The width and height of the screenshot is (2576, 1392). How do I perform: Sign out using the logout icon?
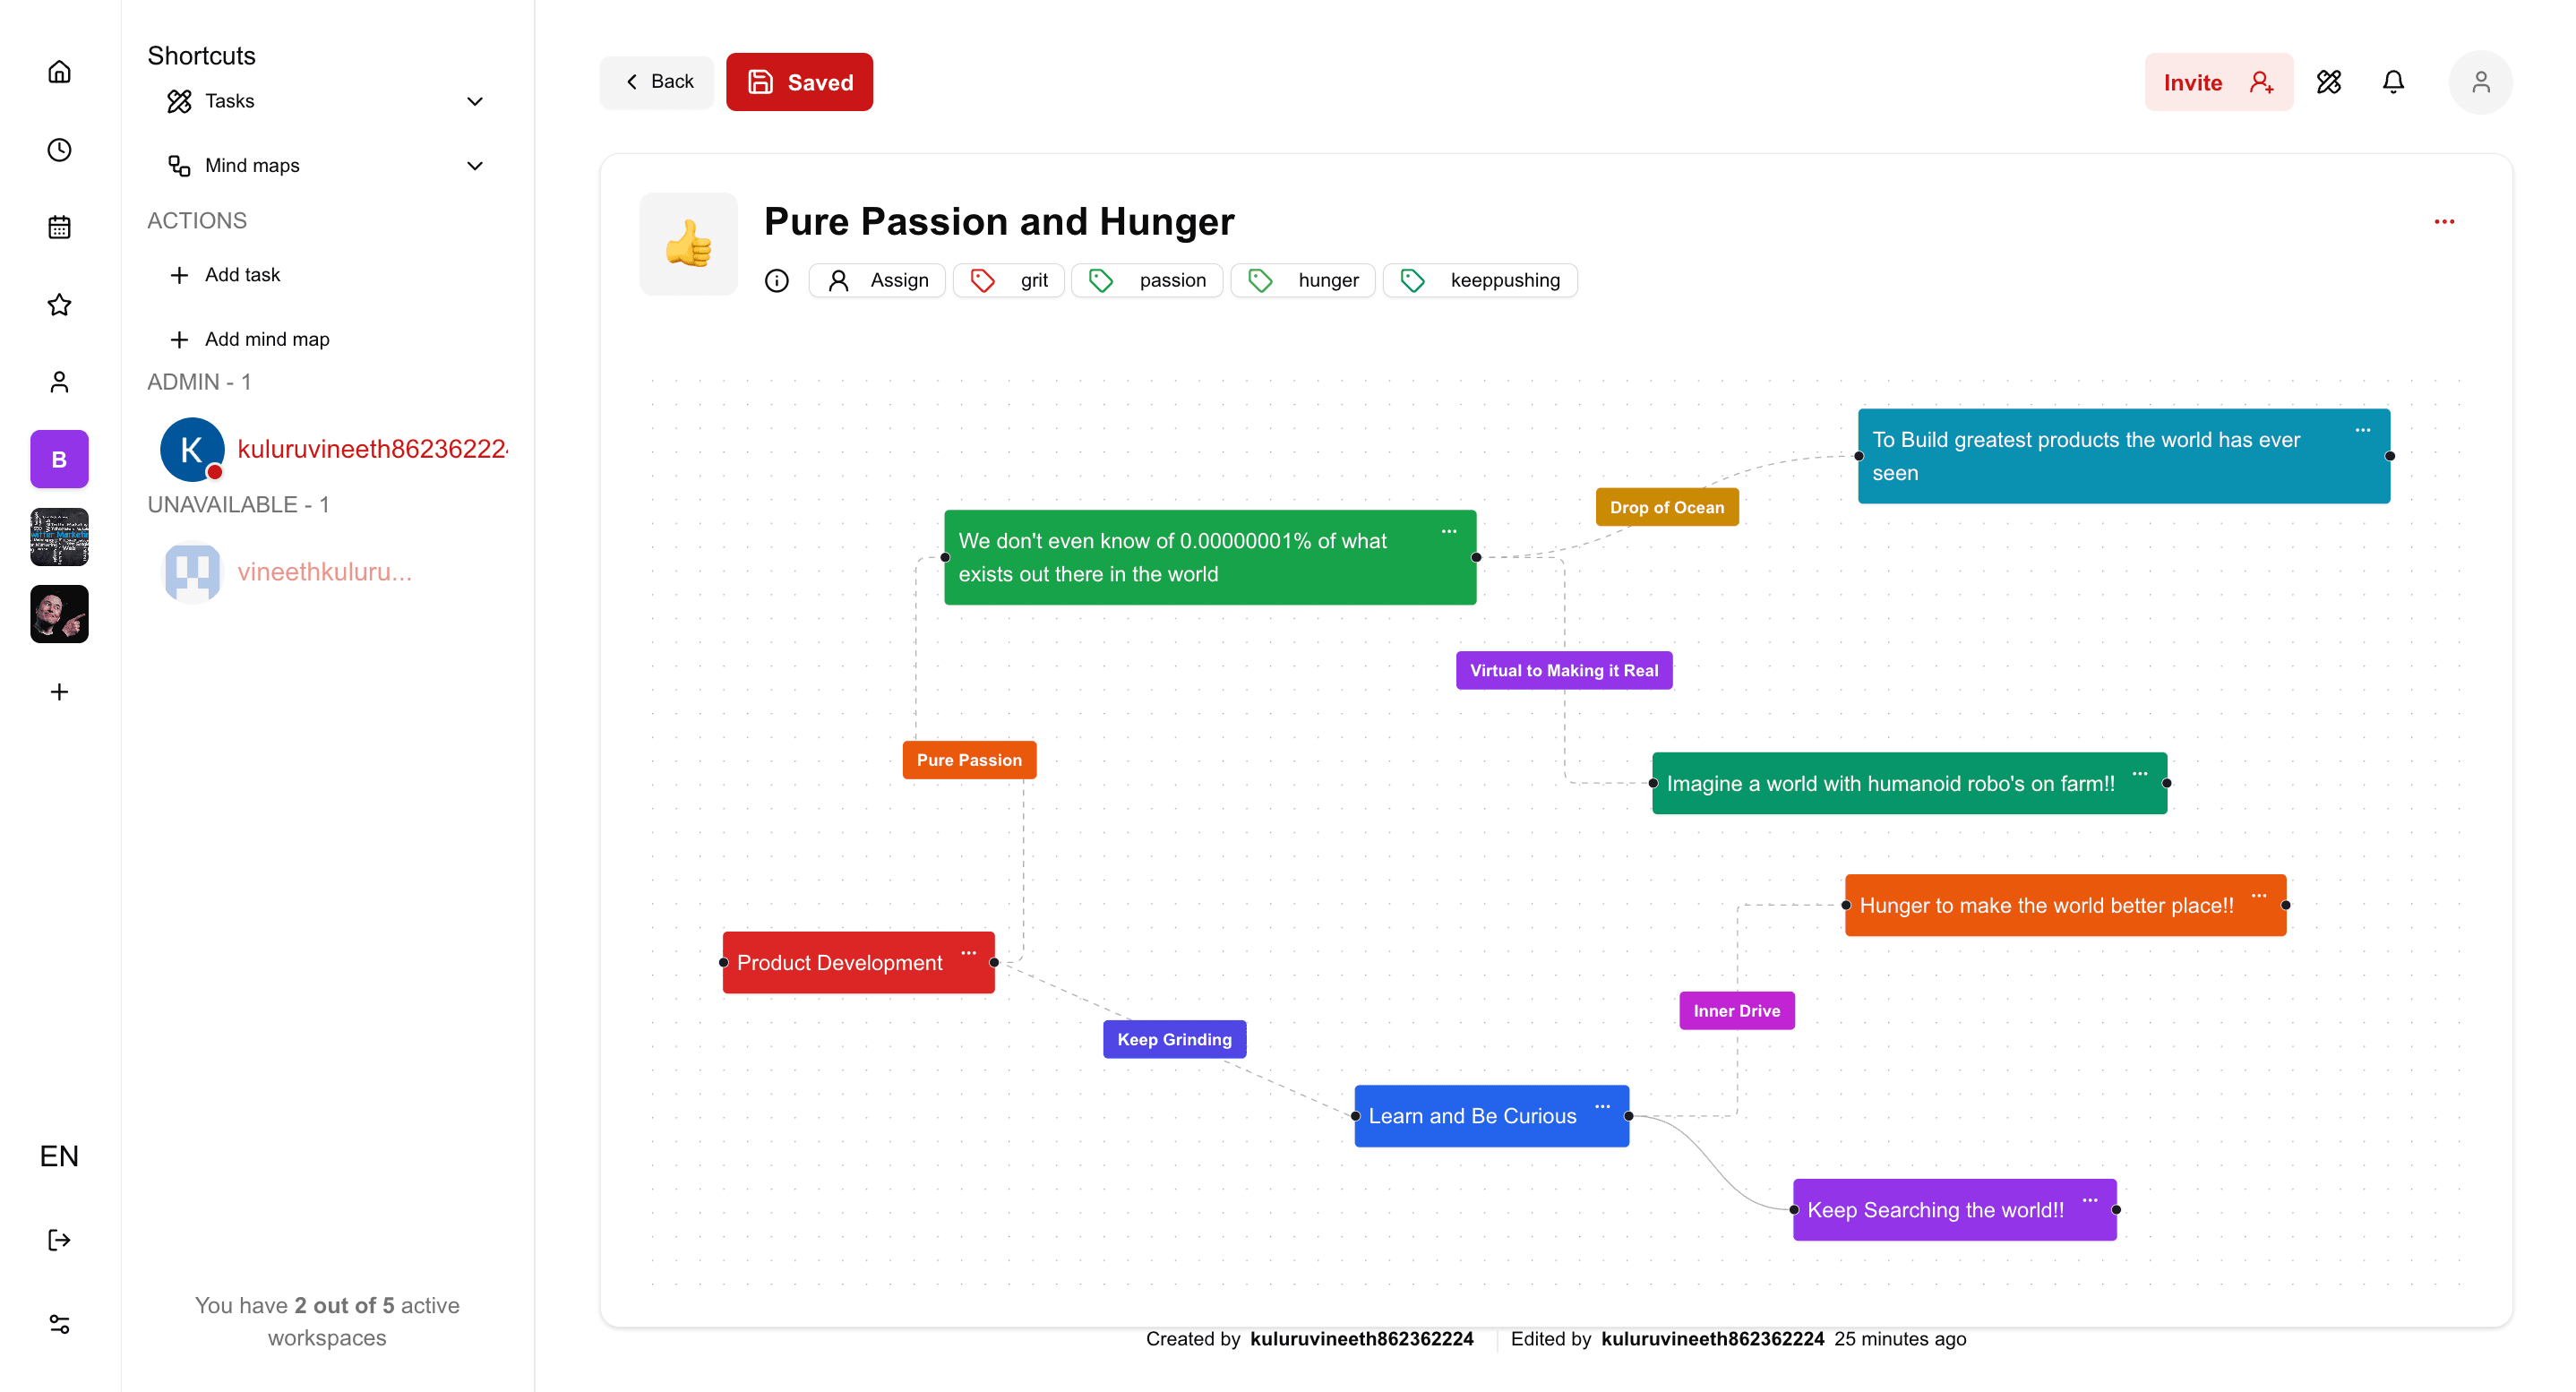(59, 1240)
